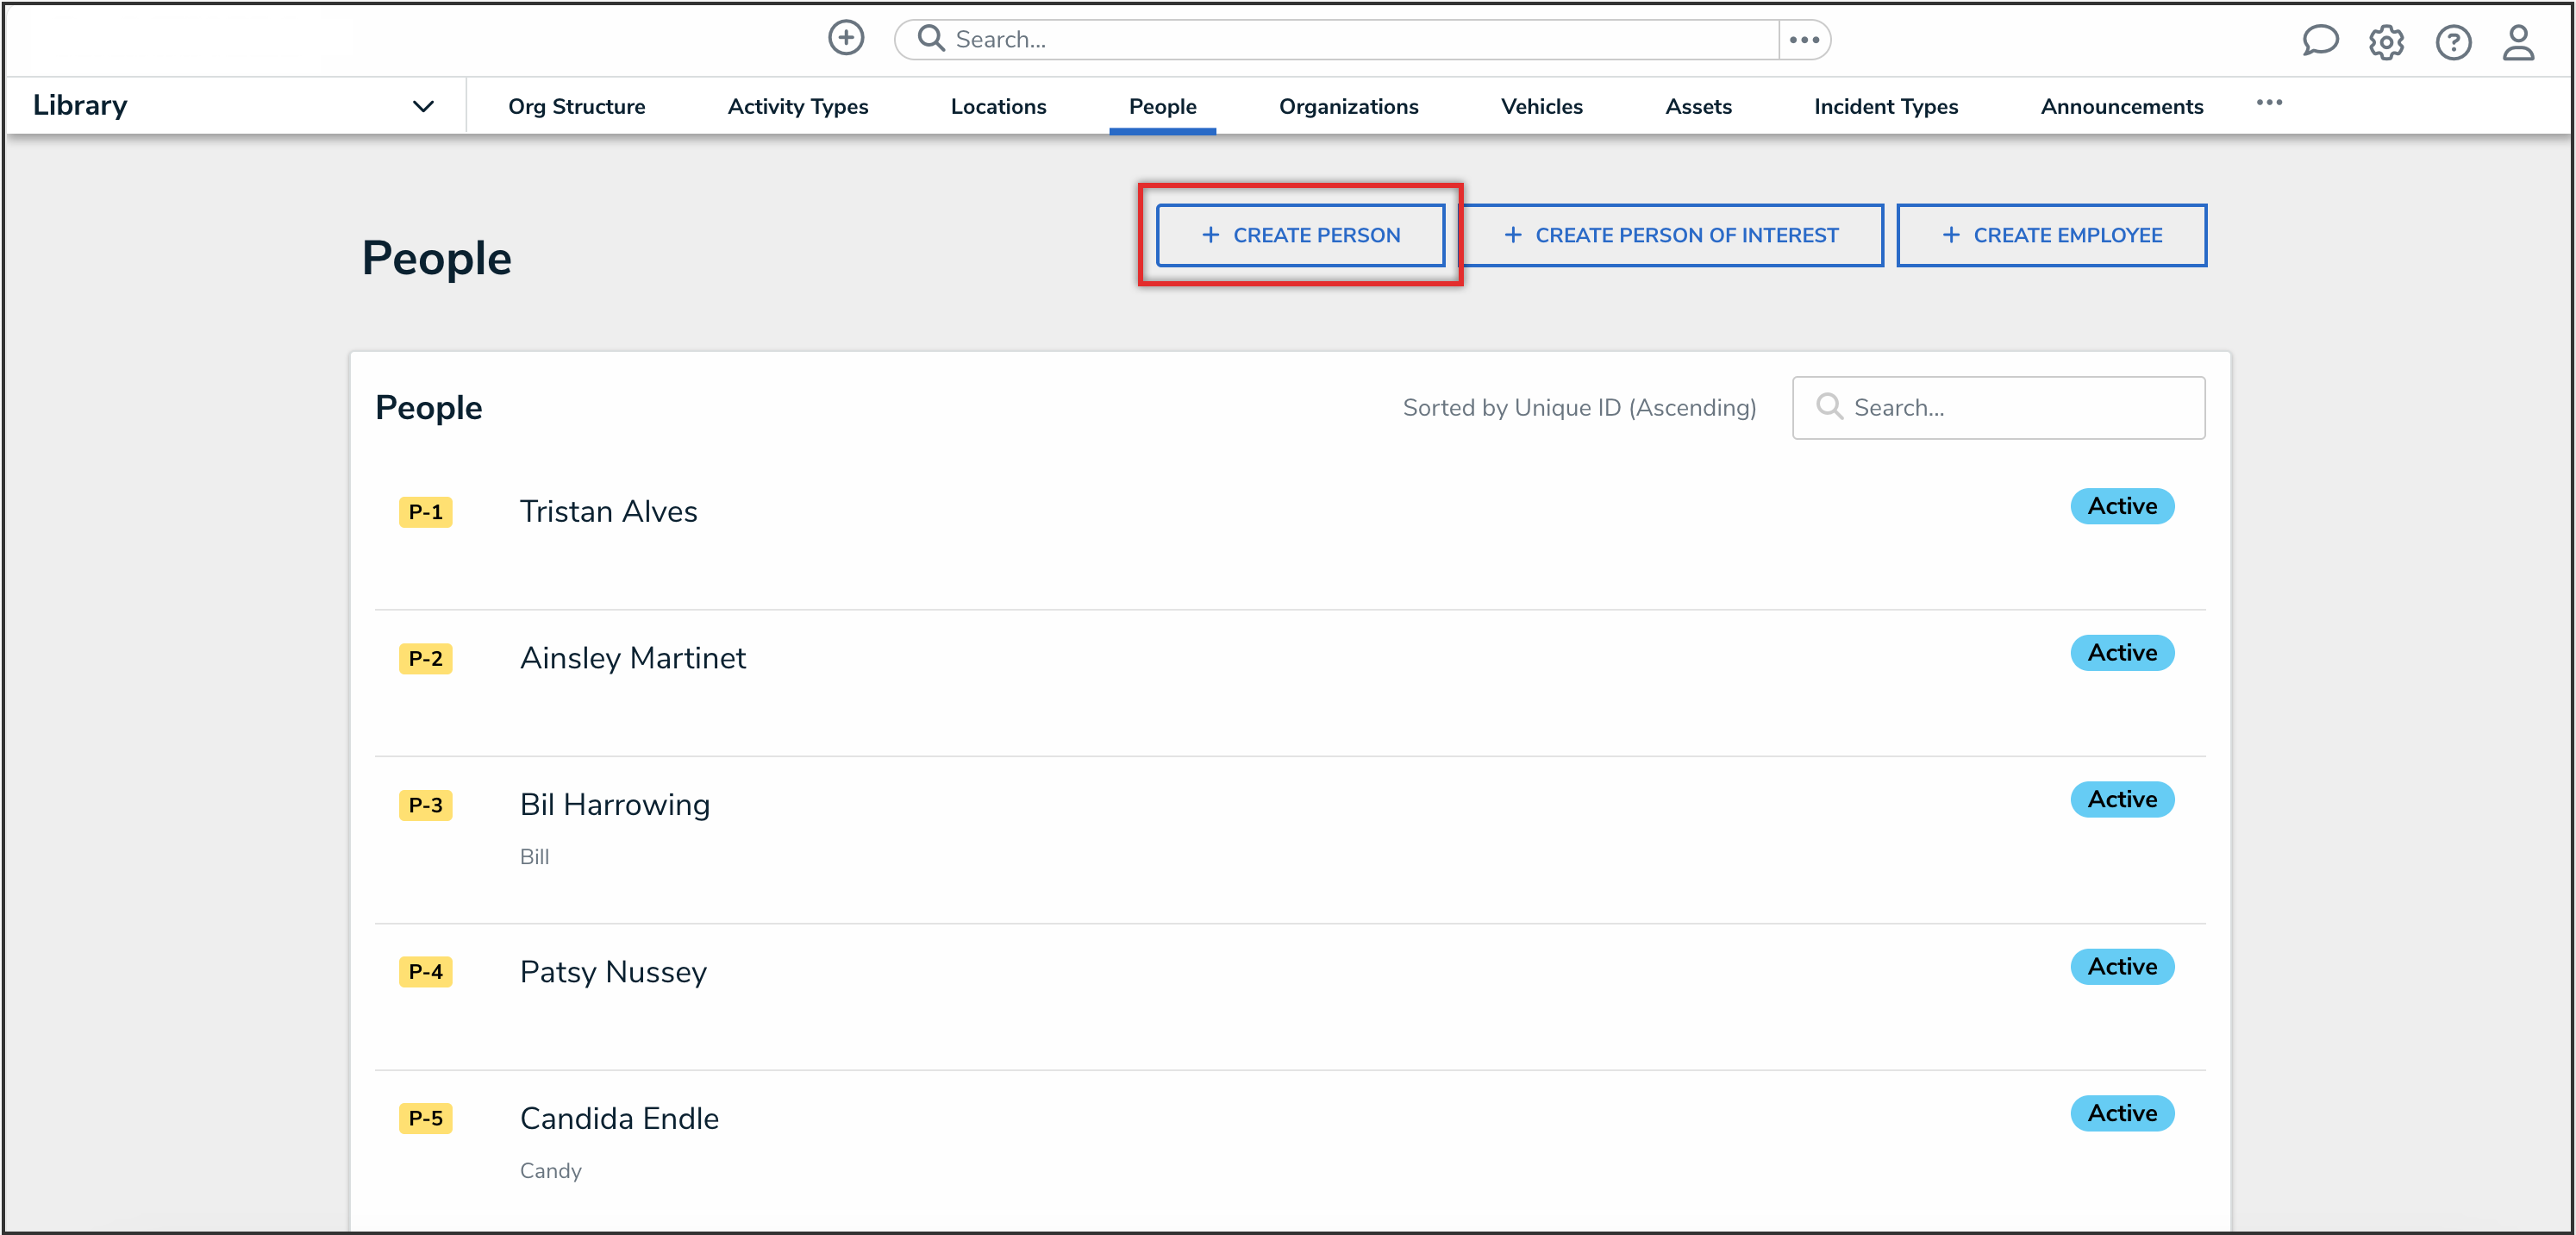Open the Bil Harrowing person entry
The width and height of the screenshot is (2576, 1235).
614,805
